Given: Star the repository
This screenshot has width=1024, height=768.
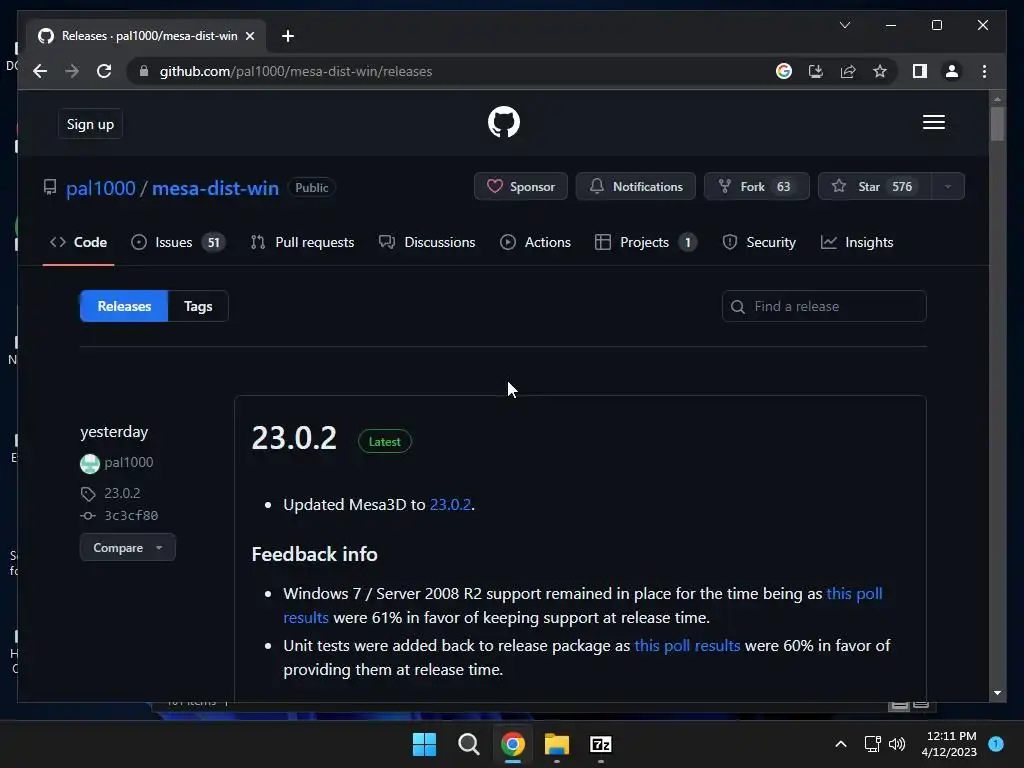Looking at the screenshot, I should point(874,187).
